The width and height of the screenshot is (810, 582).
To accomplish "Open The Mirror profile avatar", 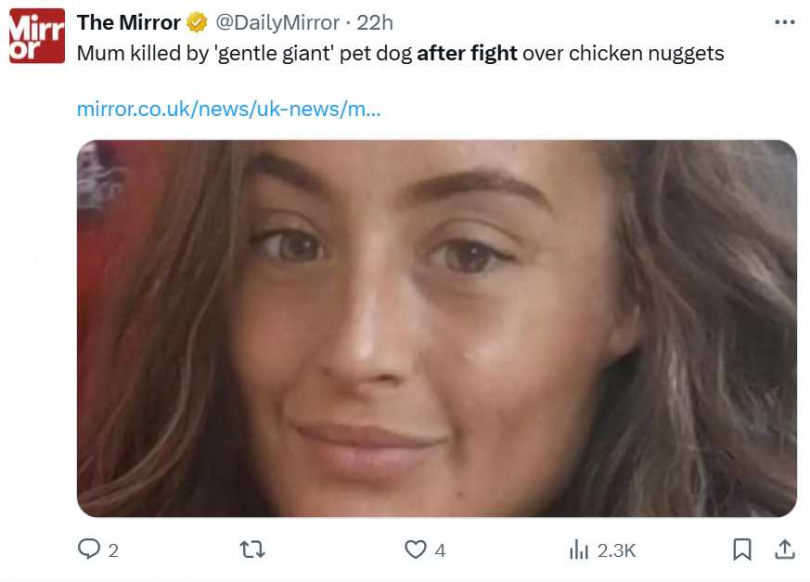I will [x=37, y=36].
